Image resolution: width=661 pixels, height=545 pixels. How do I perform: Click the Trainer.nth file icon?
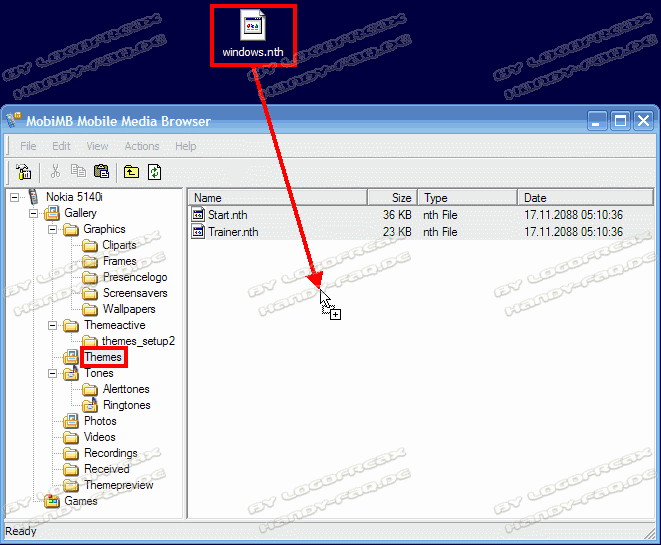[x=198, y=231]
